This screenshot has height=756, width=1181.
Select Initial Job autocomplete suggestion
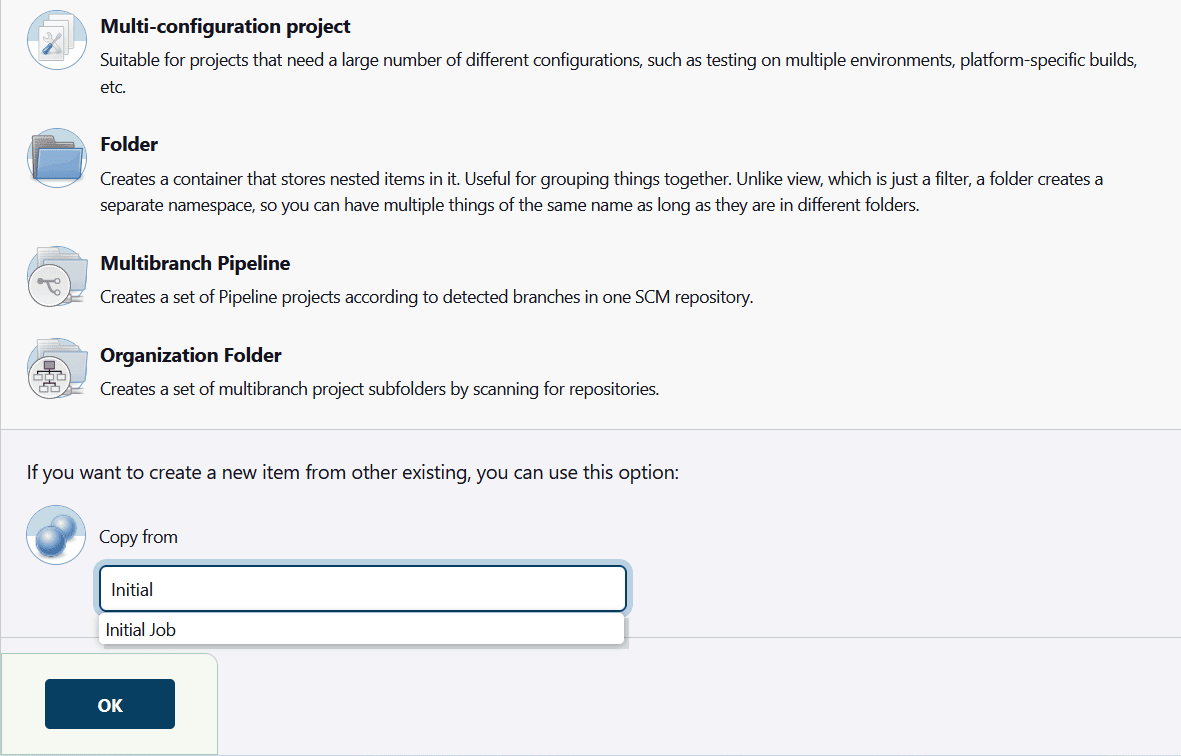coord(362,629)
